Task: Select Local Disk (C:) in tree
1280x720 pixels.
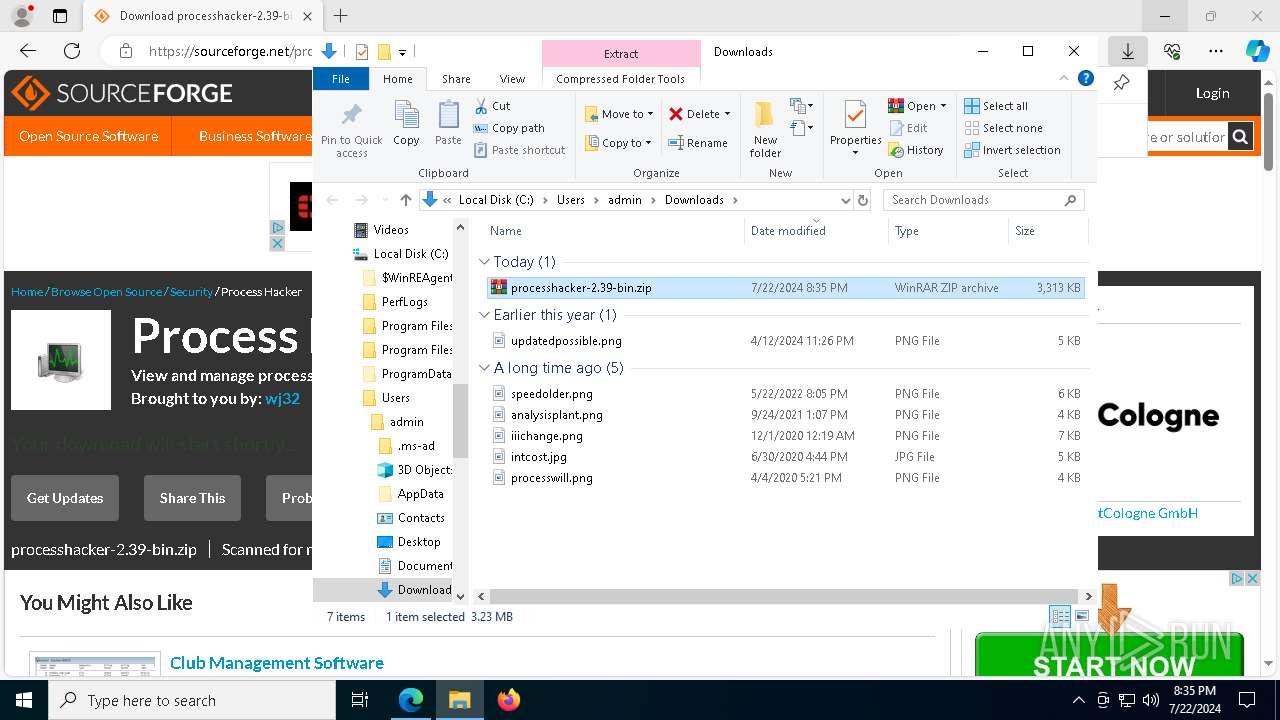Action: [400, 254]
